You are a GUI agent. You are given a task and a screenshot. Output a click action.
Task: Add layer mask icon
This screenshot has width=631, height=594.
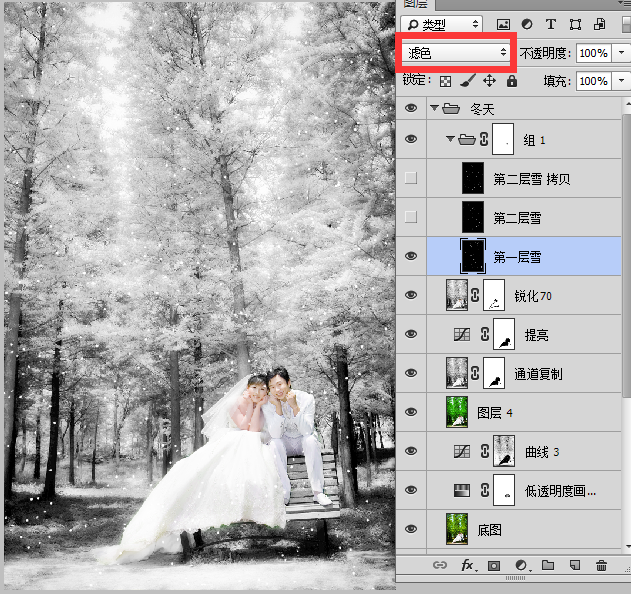[494, 566]
